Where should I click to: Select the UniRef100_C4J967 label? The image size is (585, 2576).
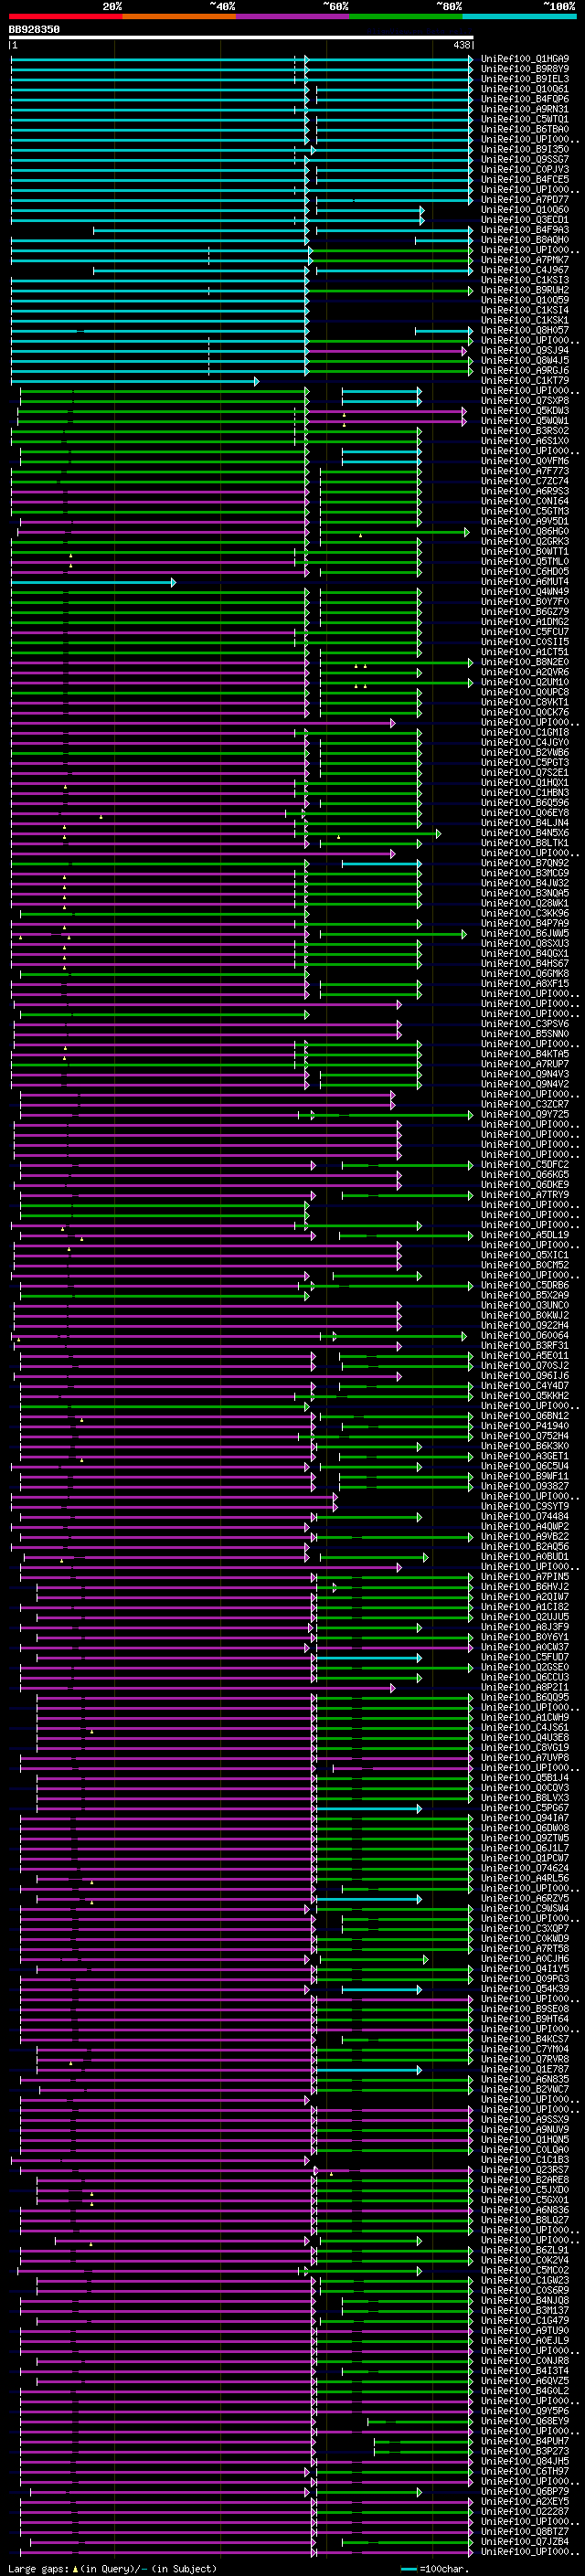(x=524, y=270)
